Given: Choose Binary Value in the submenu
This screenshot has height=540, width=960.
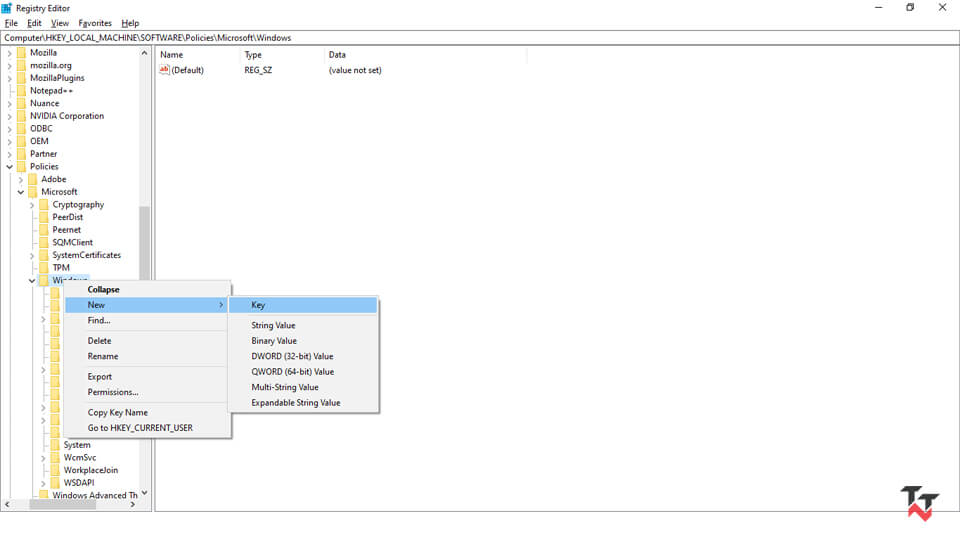Looking at the screenshot, I should click(303, 340).
